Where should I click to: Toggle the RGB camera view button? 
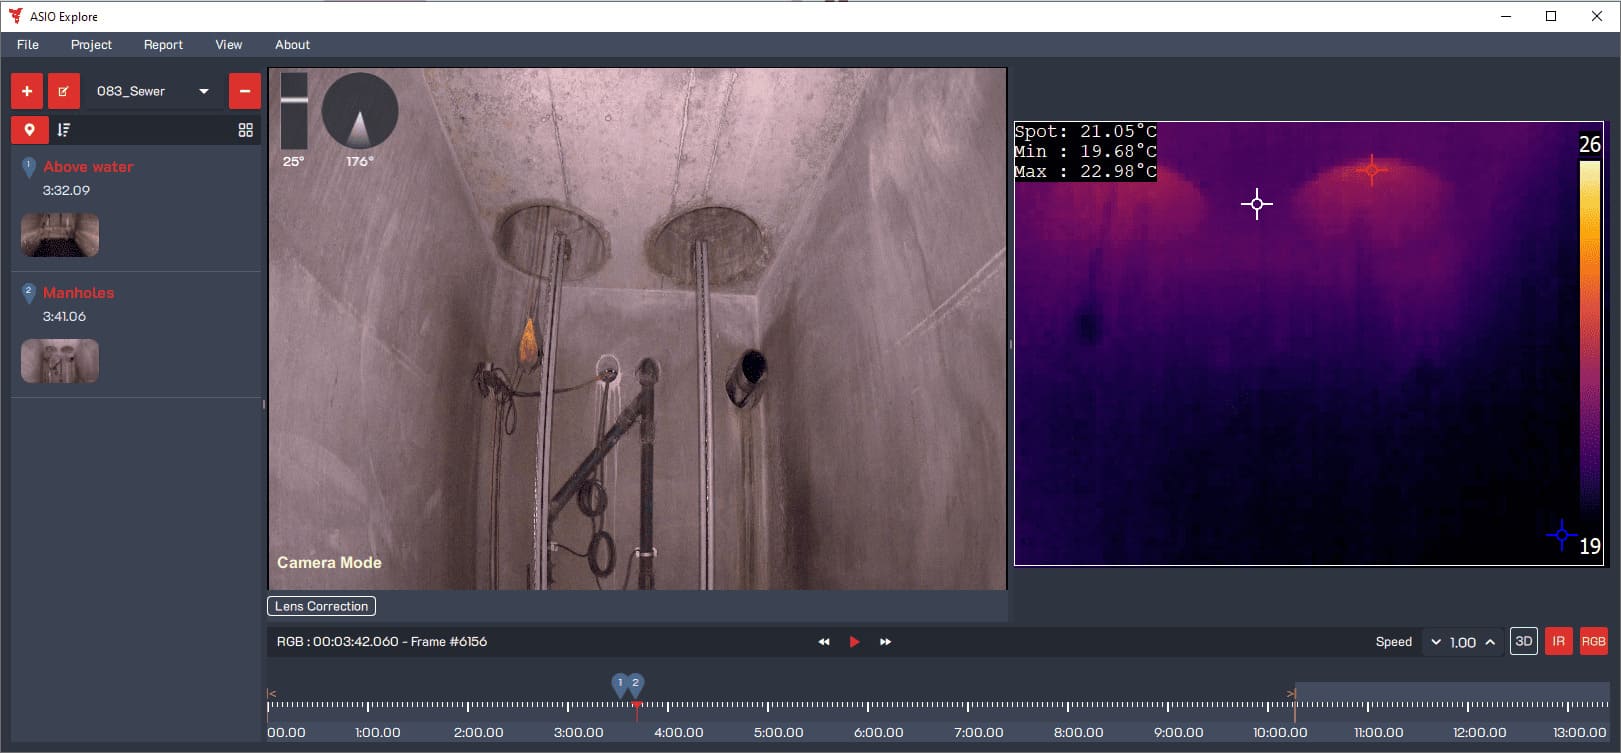[1593, 642]
